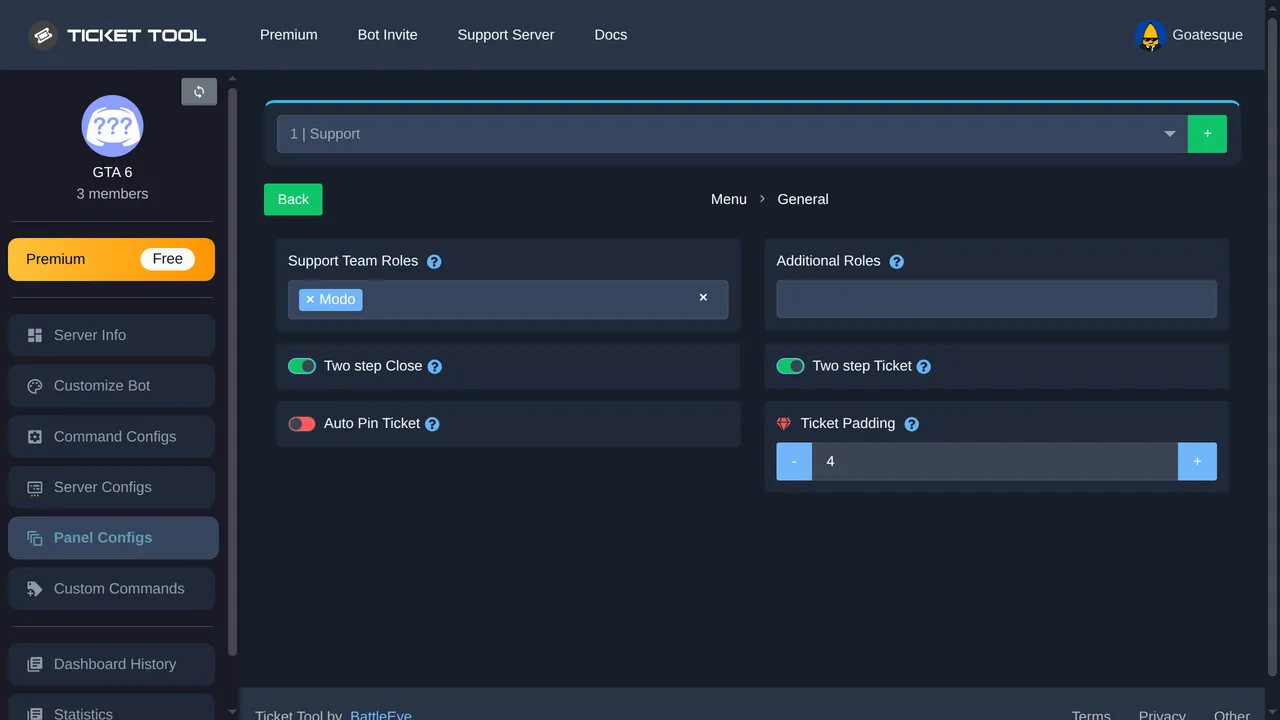Click the sidebar refresh sync icon

tap(199, 92)
